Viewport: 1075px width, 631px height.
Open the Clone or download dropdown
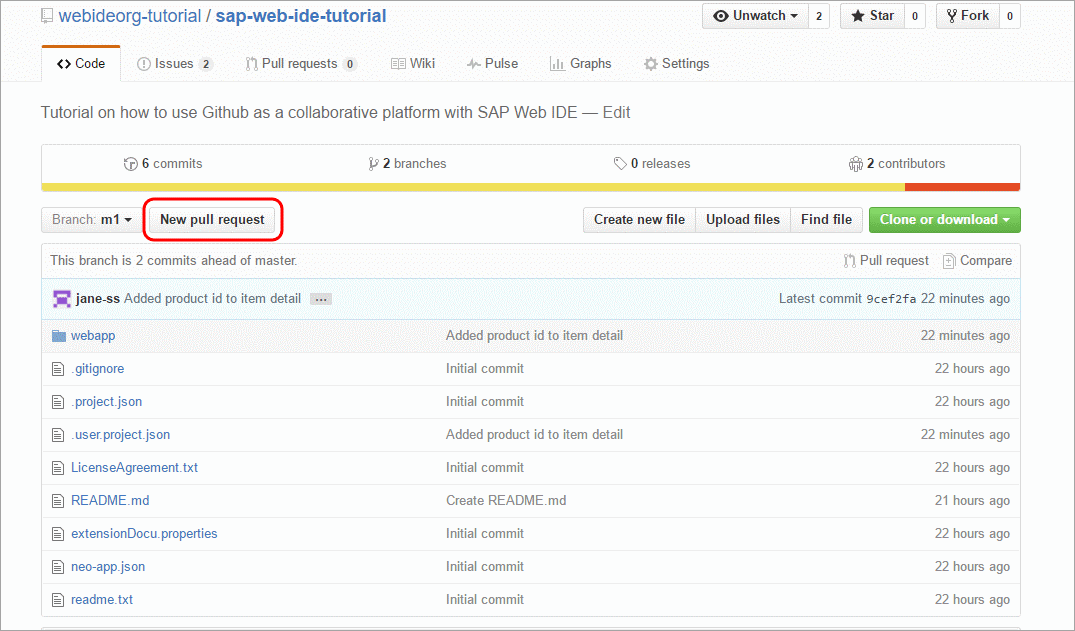click(x=945, y=219)
